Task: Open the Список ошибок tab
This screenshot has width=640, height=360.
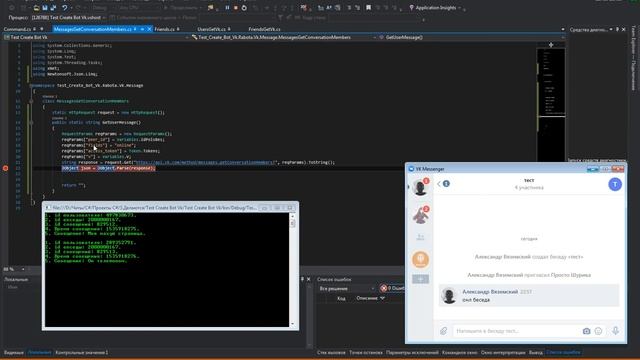Action: (x=563, y=352)
